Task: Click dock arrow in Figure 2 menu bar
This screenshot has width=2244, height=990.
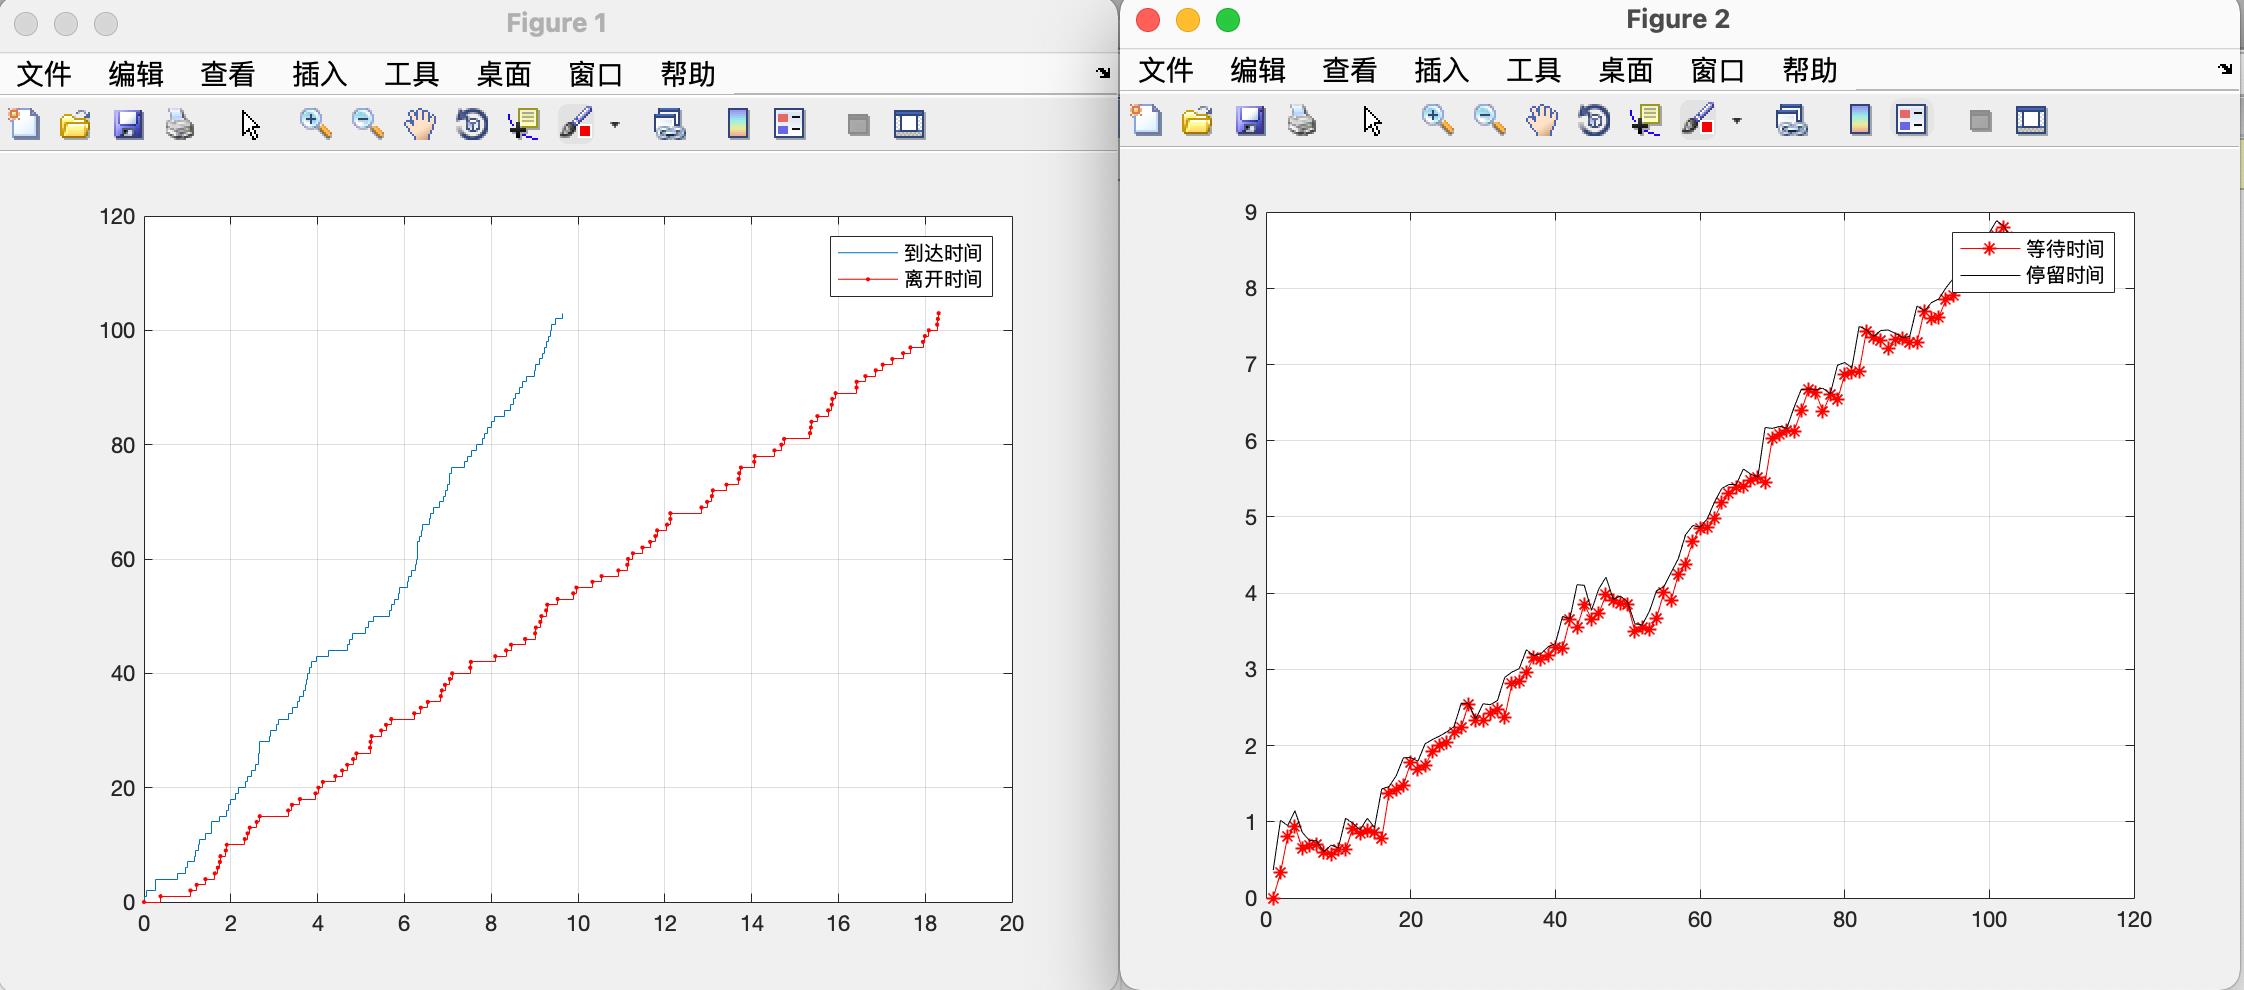Action: (2225, 69)
